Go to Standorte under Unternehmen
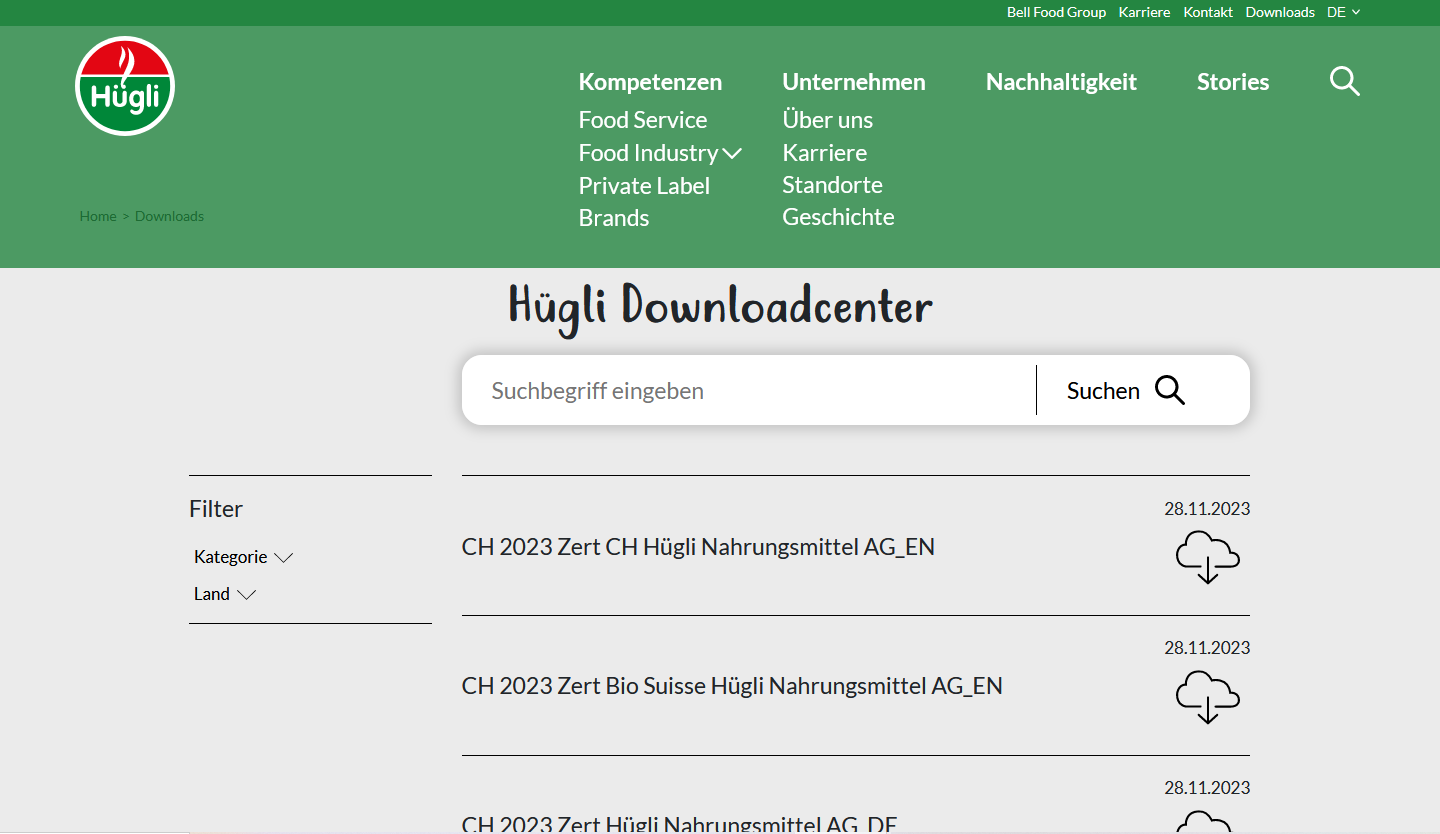1440x834 pixels. click(x=832, y=185)
